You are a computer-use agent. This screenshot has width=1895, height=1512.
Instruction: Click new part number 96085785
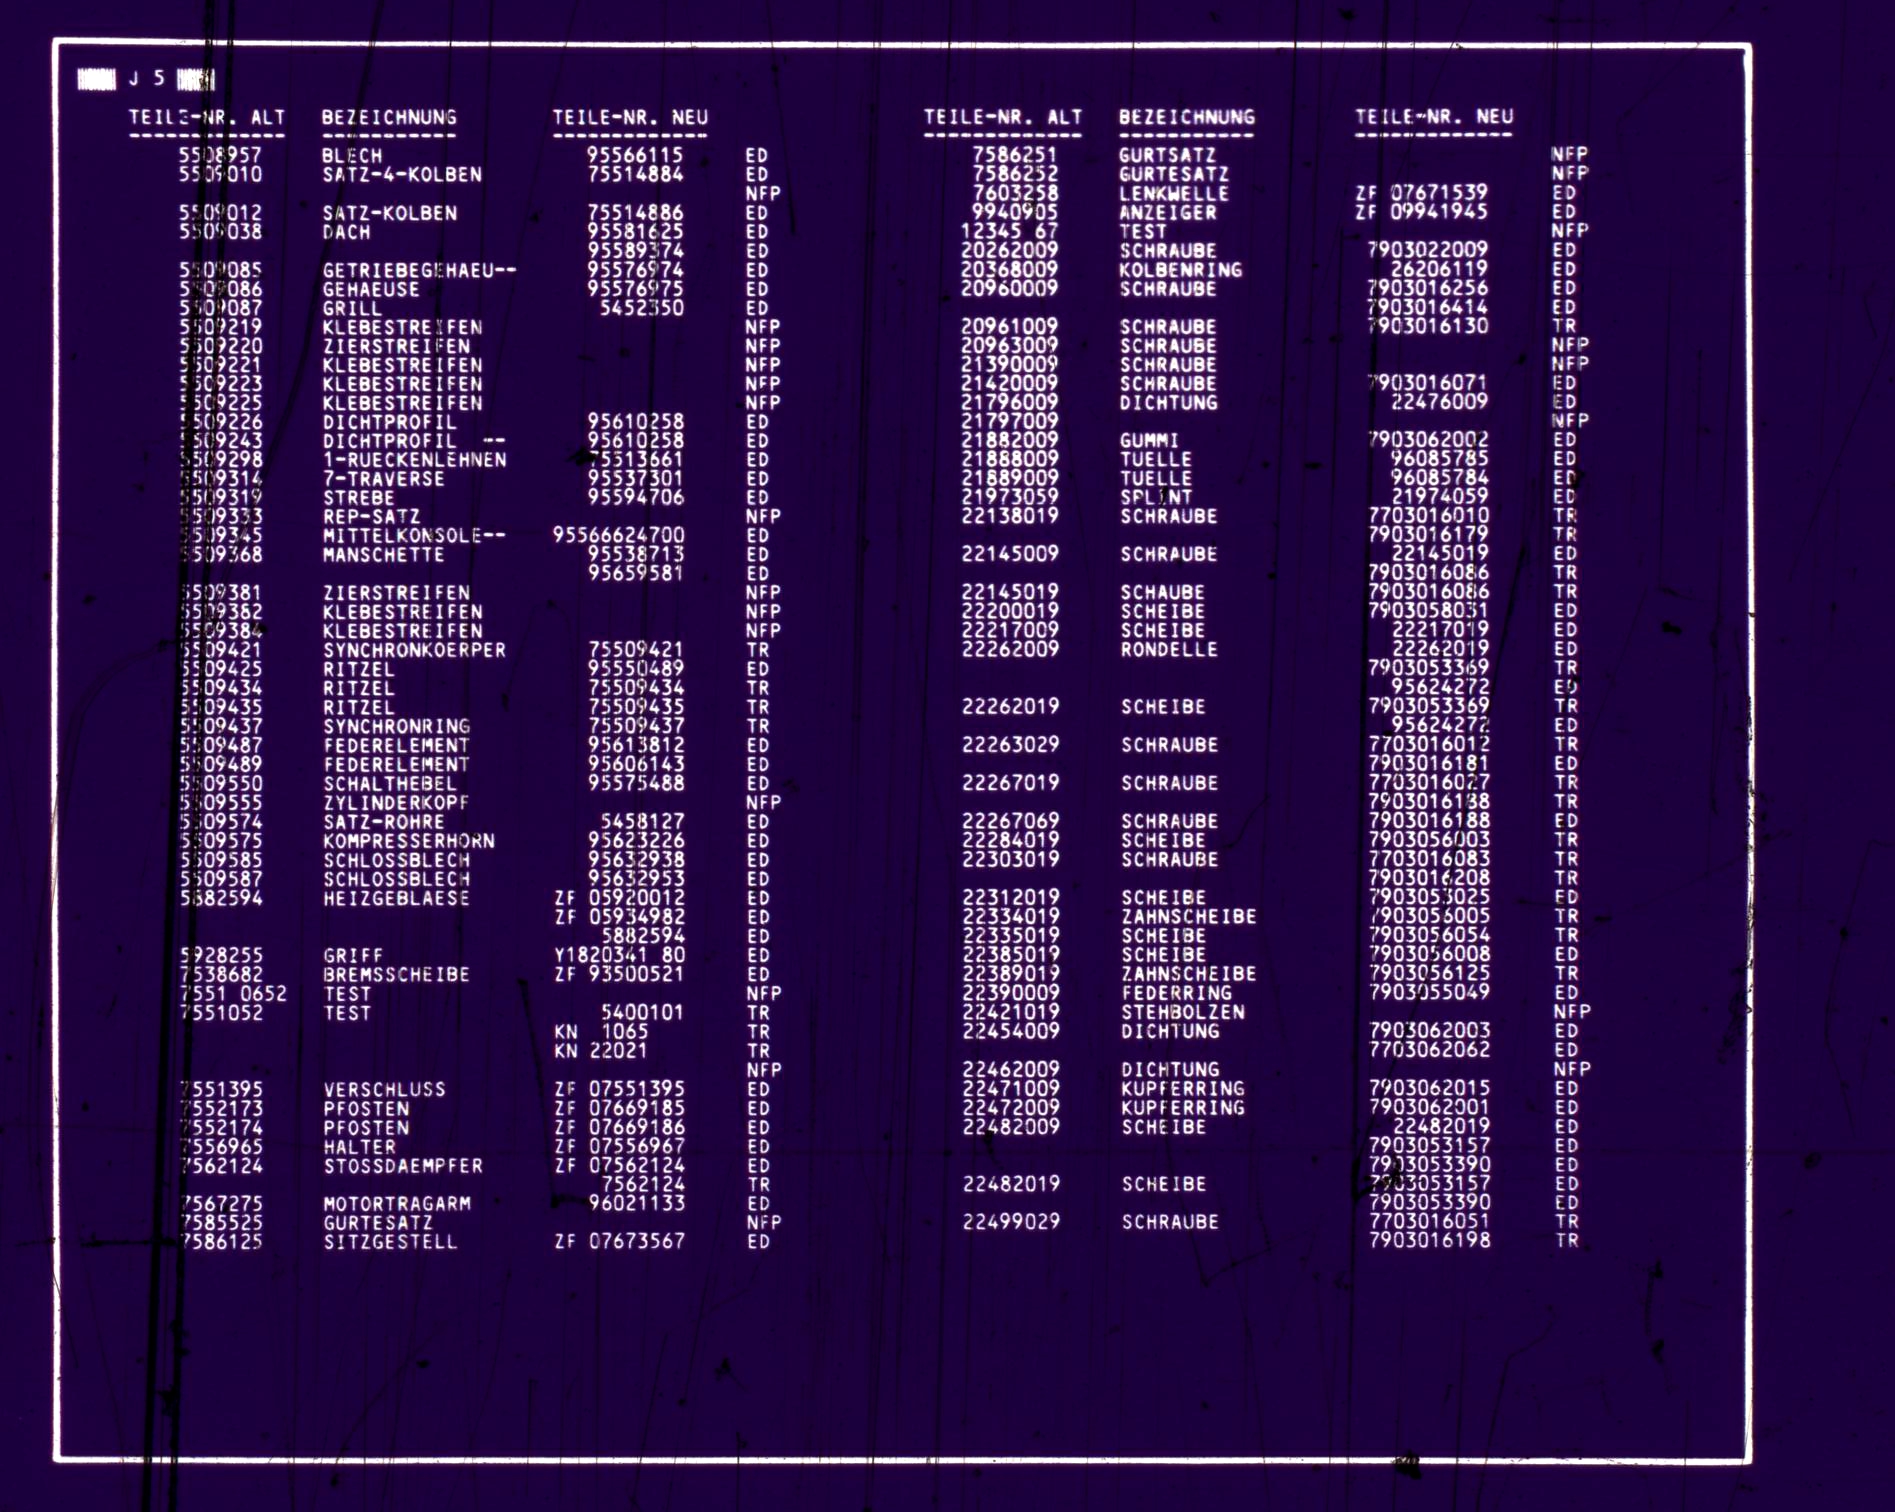pyautogui.click(x=1440, y=459)
